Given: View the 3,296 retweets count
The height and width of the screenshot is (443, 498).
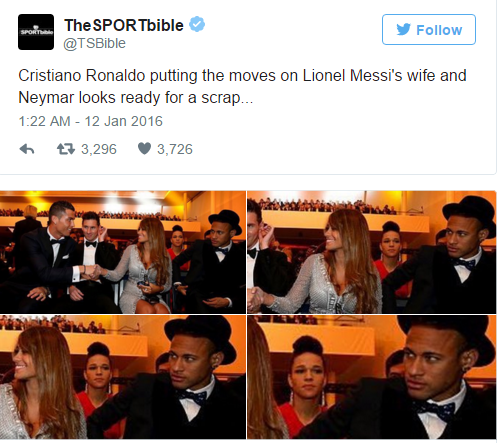Looking at the screenshot, I should 99,149.
